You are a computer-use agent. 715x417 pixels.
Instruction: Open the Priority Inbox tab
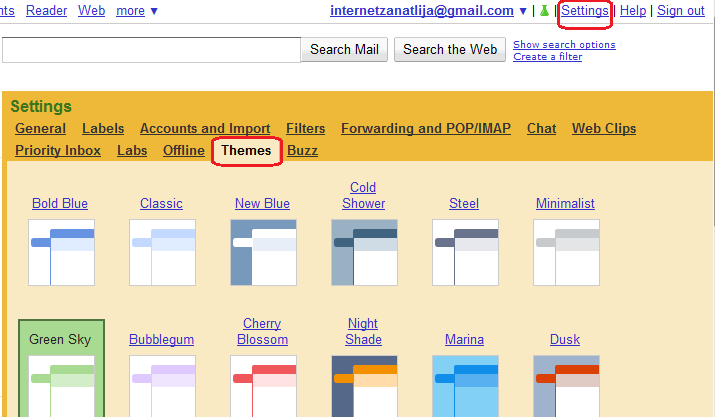click(58, 150)
